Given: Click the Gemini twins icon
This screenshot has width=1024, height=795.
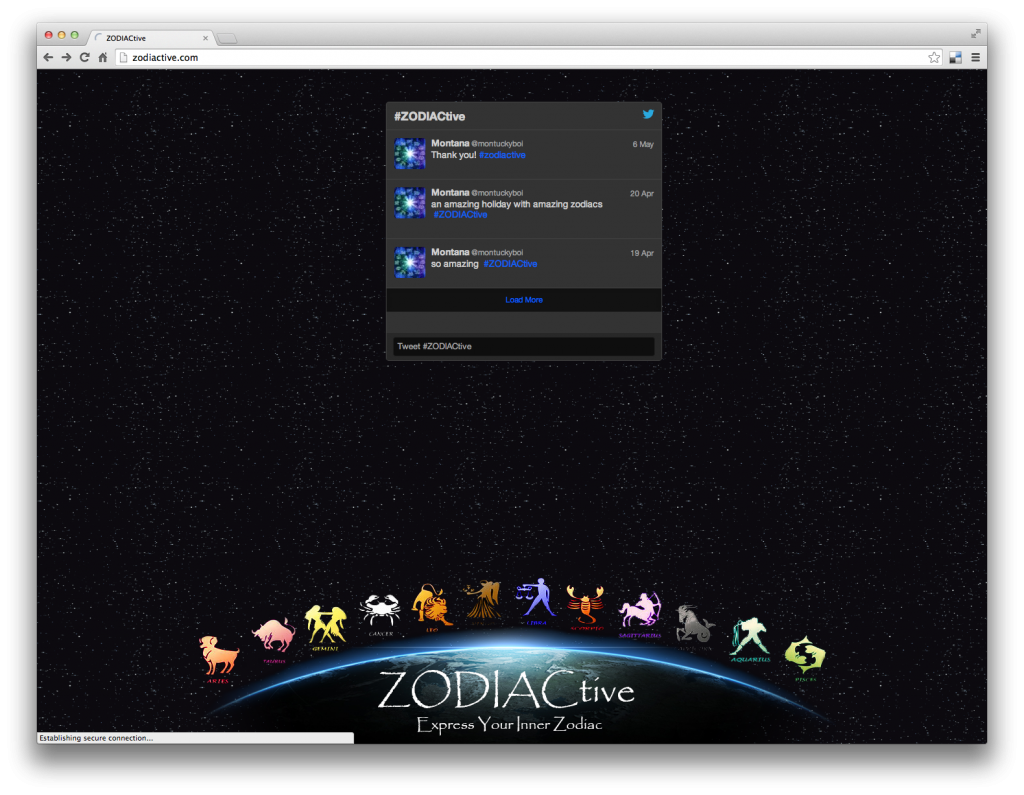Looking at the screenshot, I should point(325,622).
